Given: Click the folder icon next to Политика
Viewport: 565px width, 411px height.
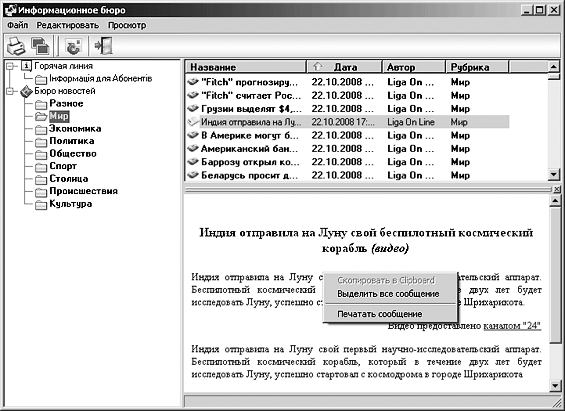Looking at the screenshot, I should [41, 142].
